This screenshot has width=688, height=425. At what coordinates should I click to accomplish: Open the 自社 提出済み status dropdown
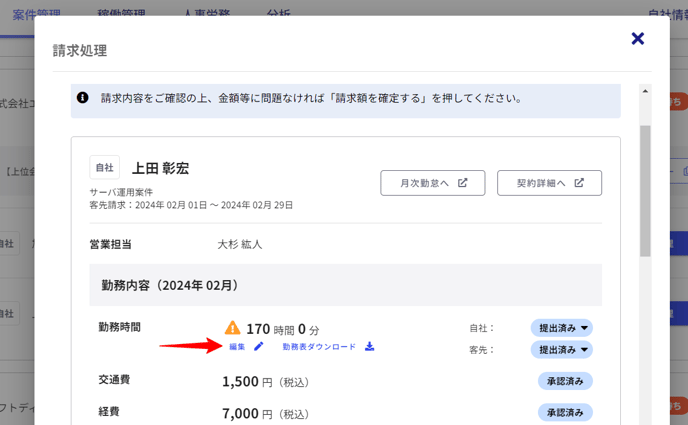point(561,328)
